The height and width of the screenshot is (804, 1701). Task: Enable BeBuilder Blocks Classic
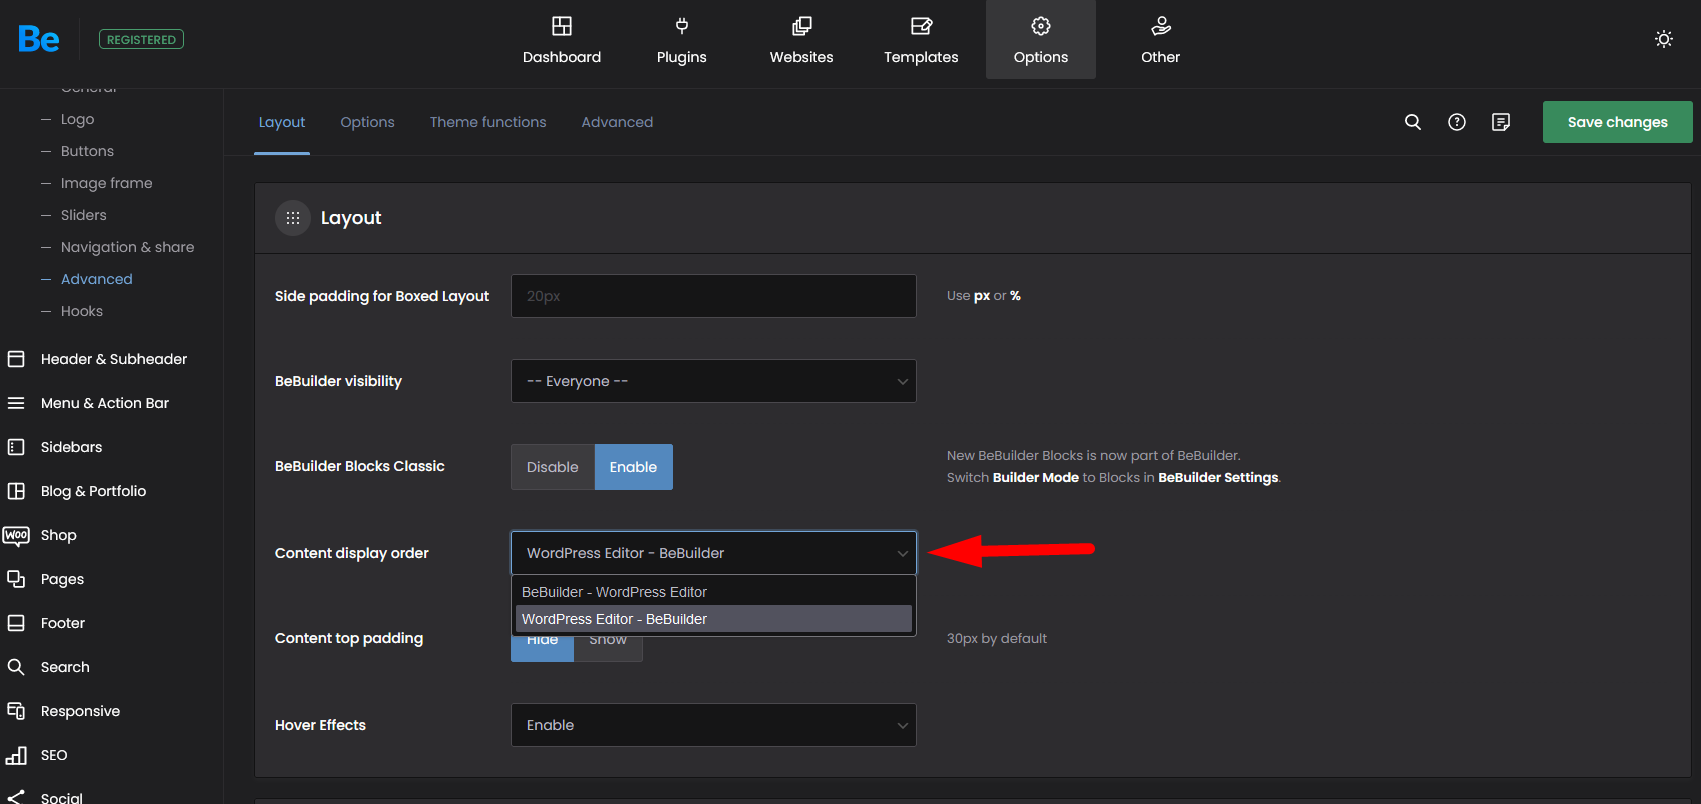[633, 467]
